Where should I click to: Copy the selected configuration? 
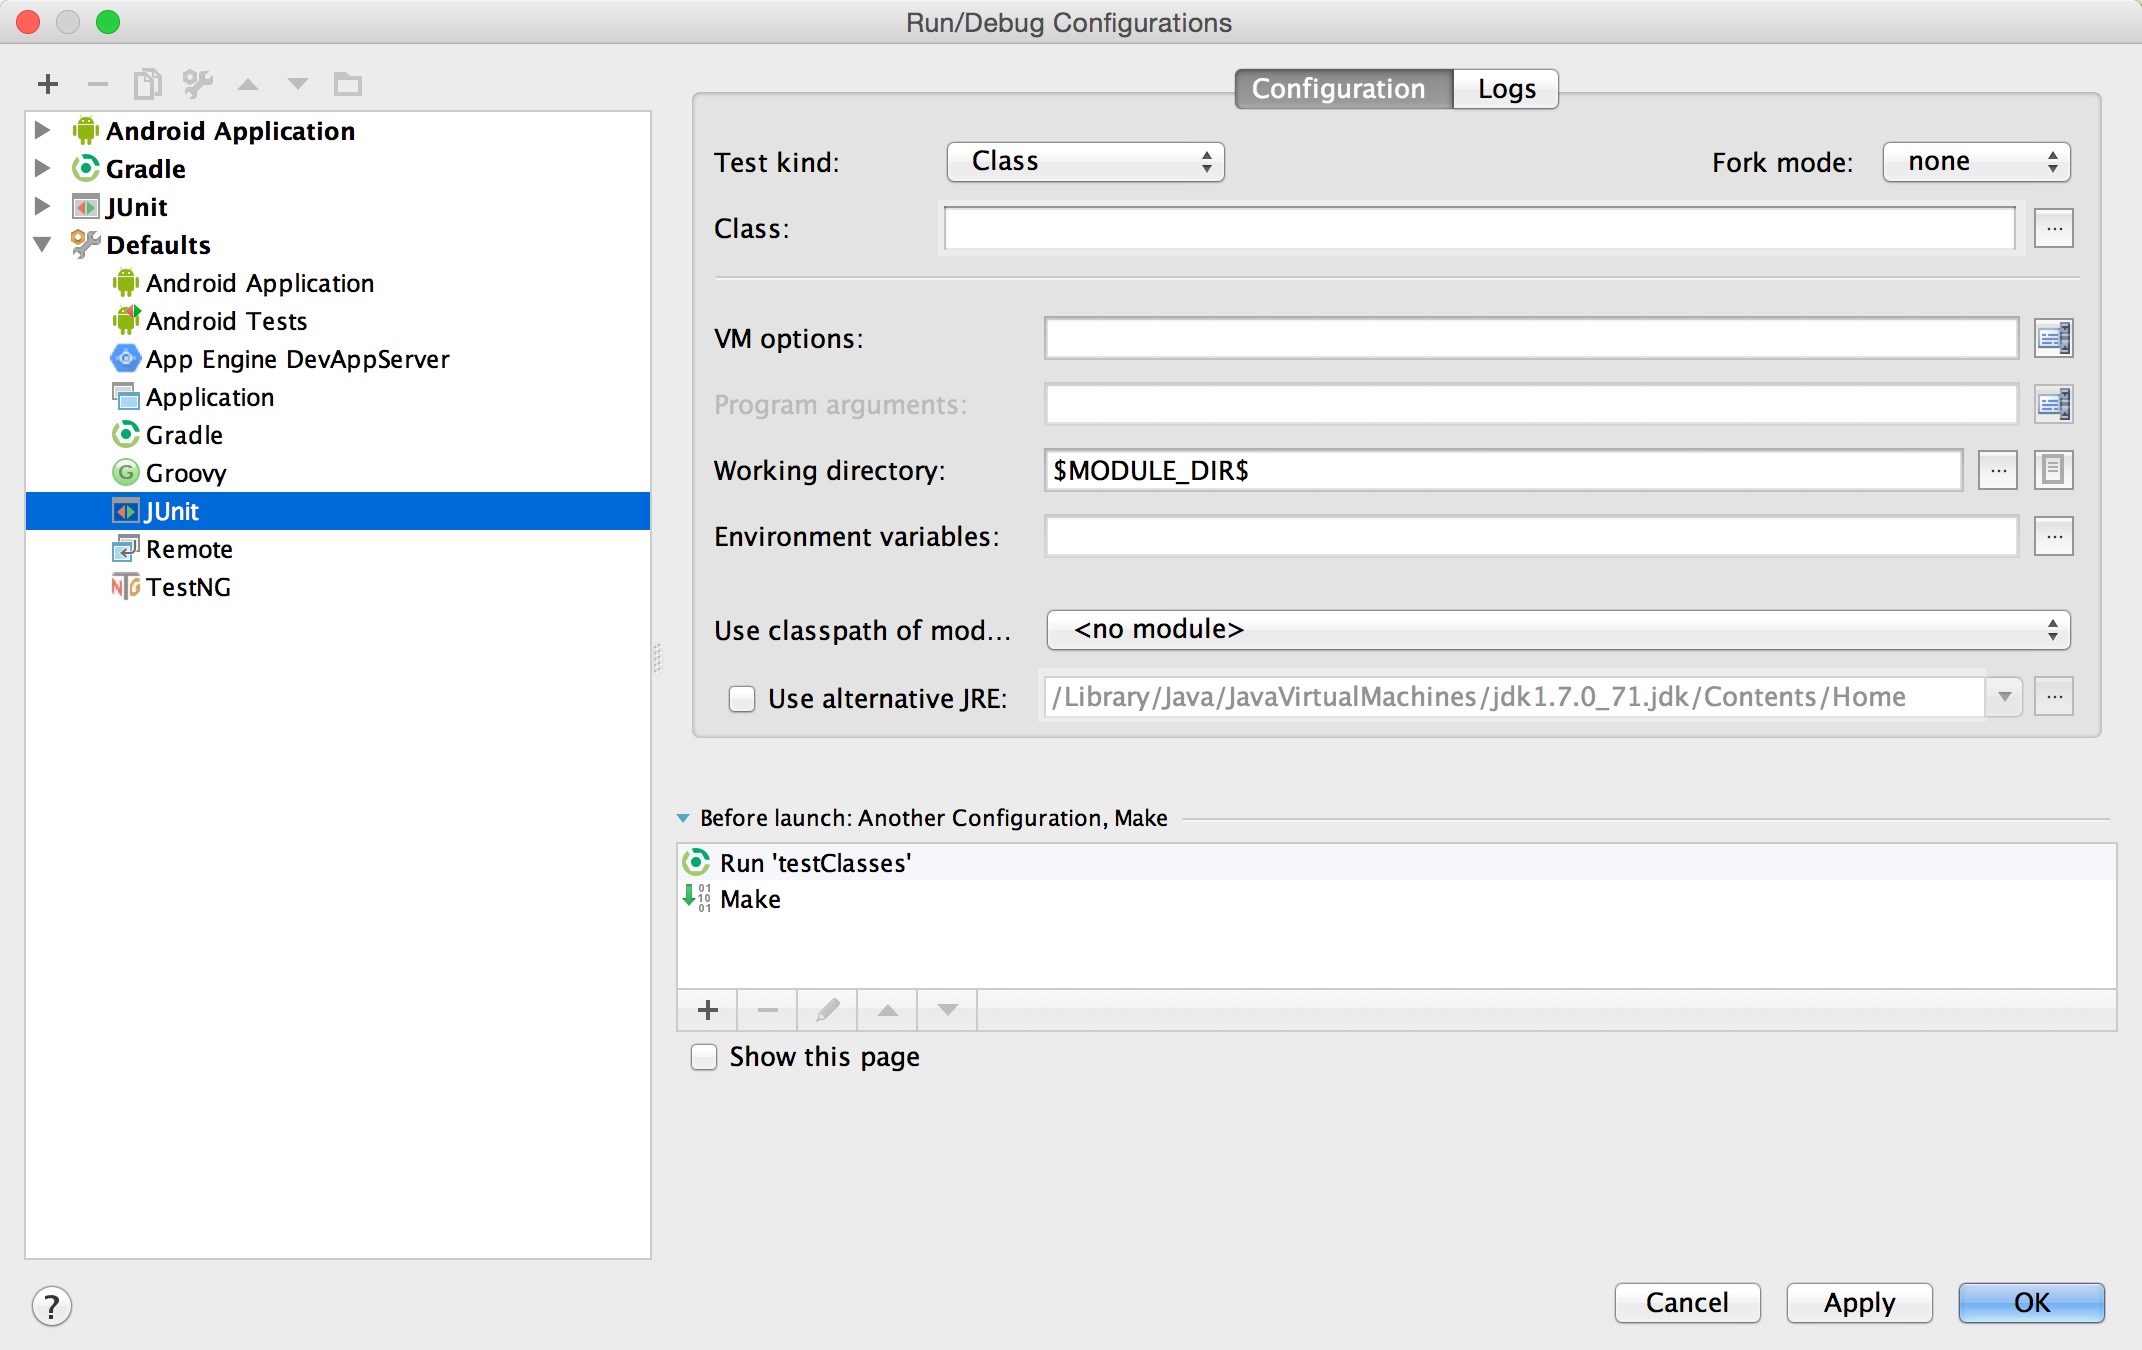pos(148,84)
